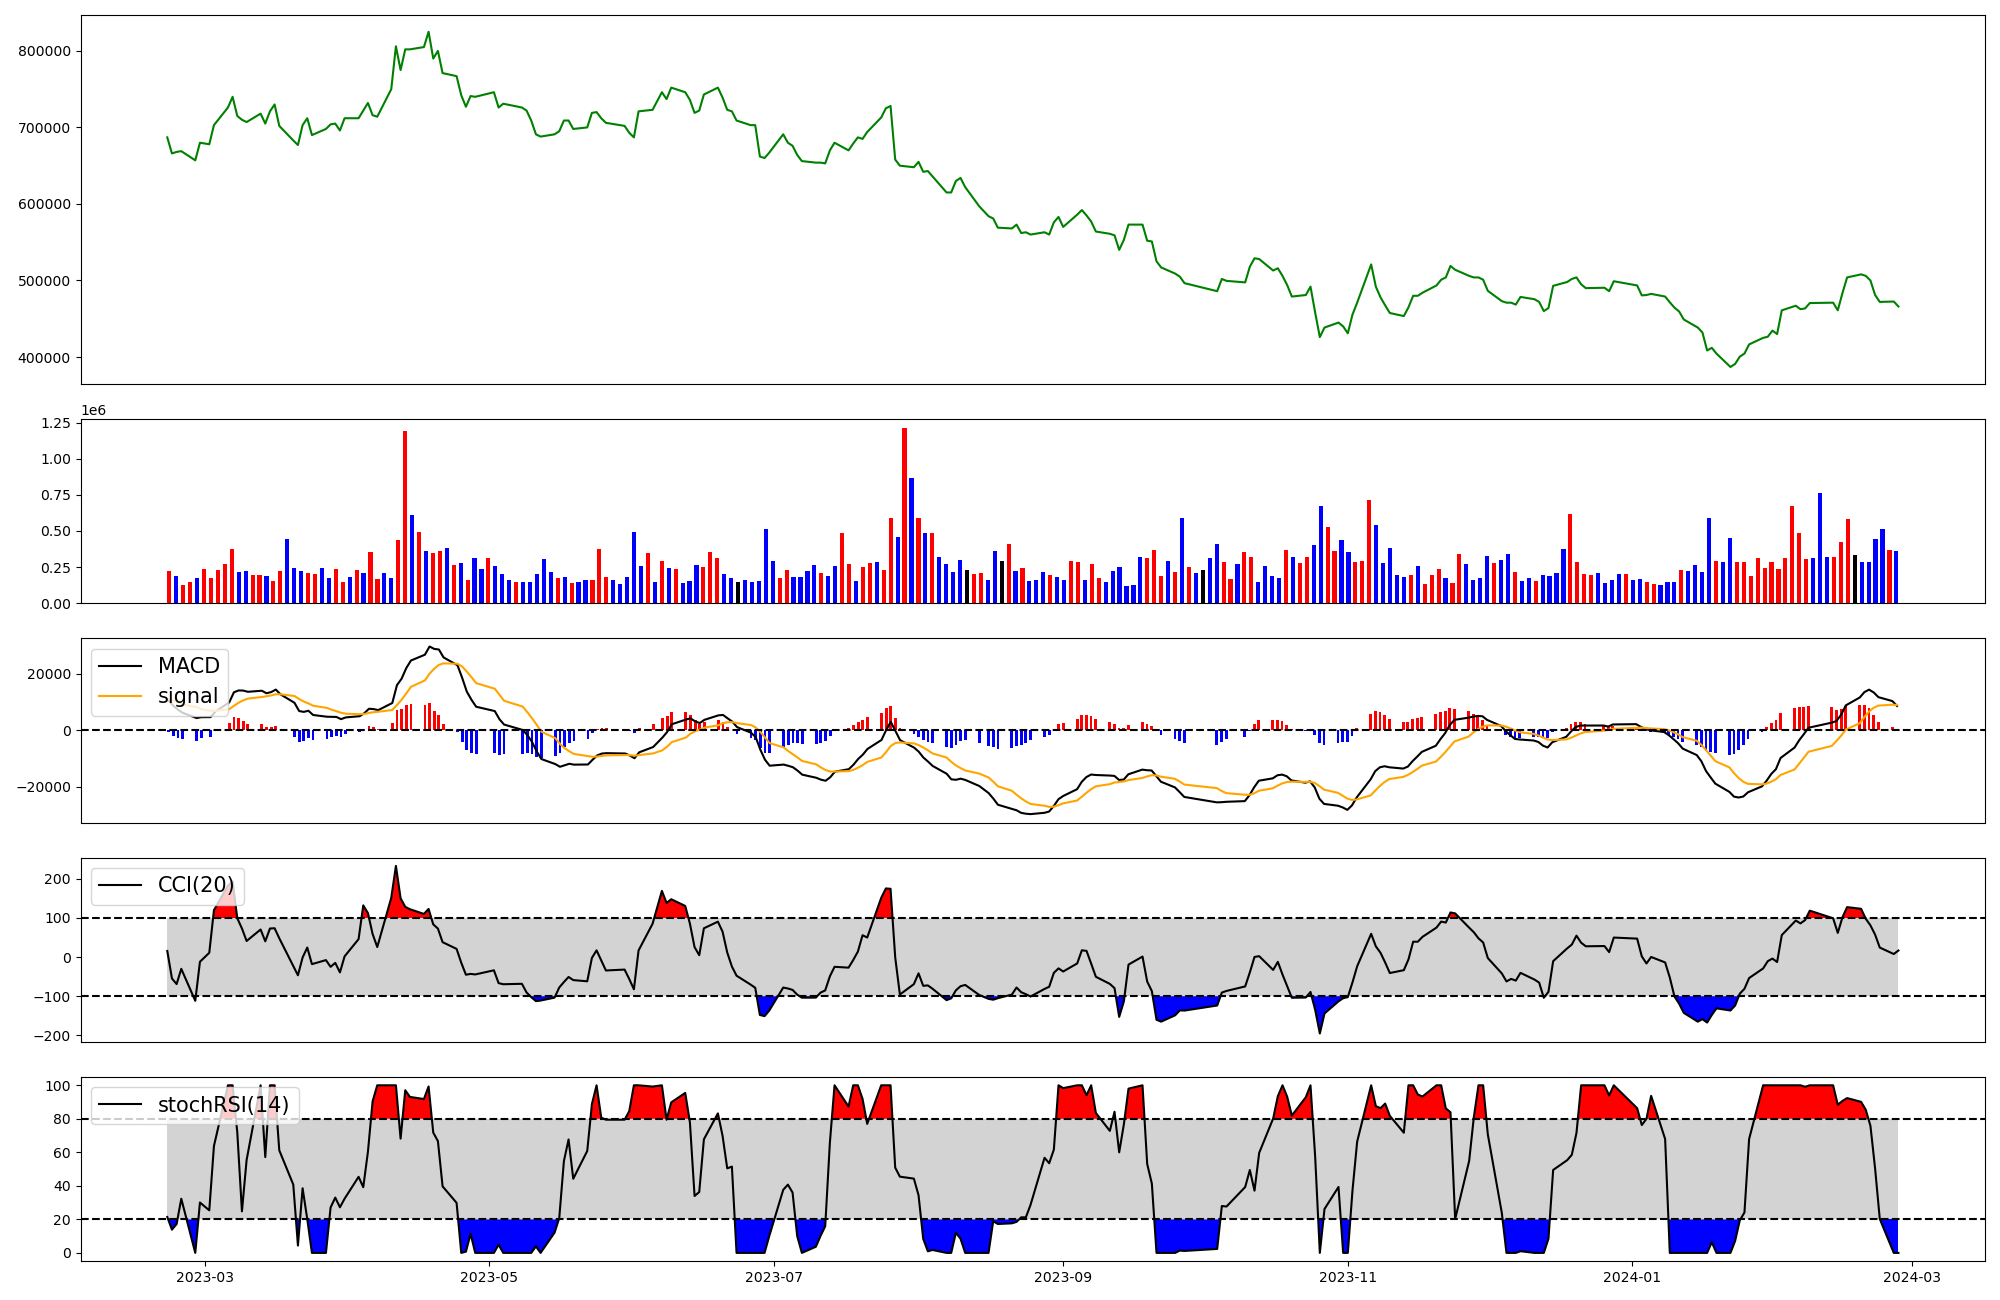Click the 2023-03 date tick label

pos(205,1277)
